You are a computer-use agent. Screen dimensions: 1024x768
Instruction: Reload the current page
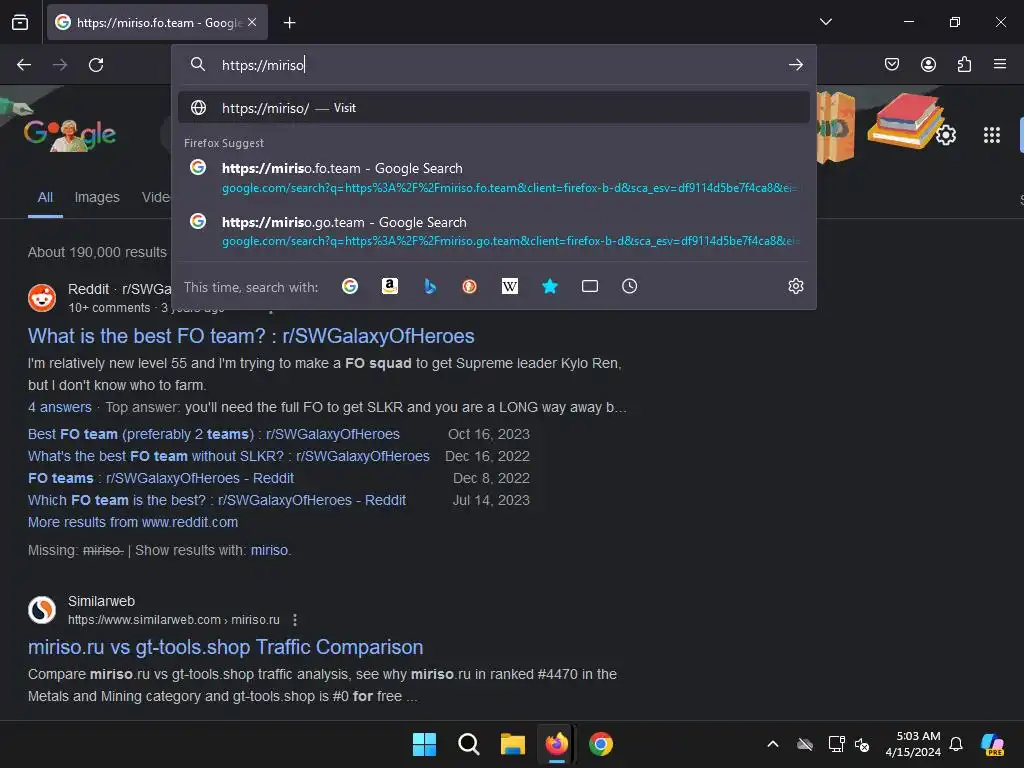96,65
